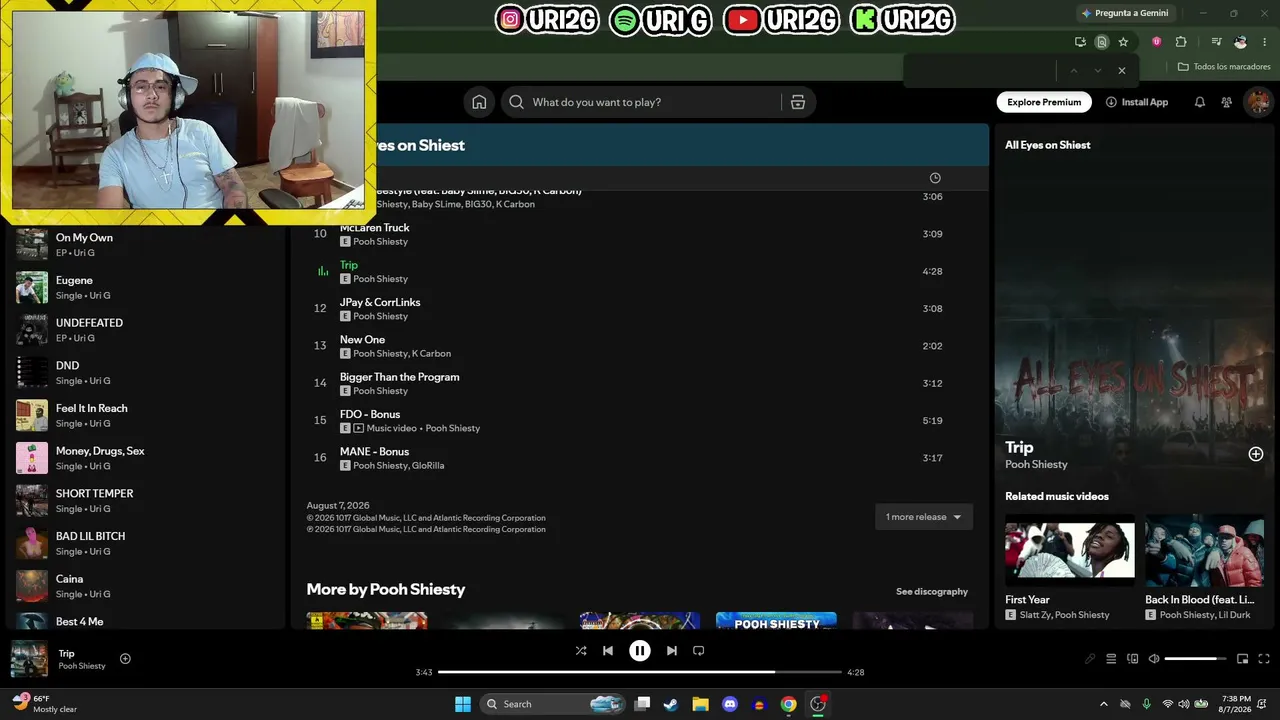This screenshot has height=720, width=1280.
Task: Open 'Money, Drugs, Sex' single in library
Action: 145,458
